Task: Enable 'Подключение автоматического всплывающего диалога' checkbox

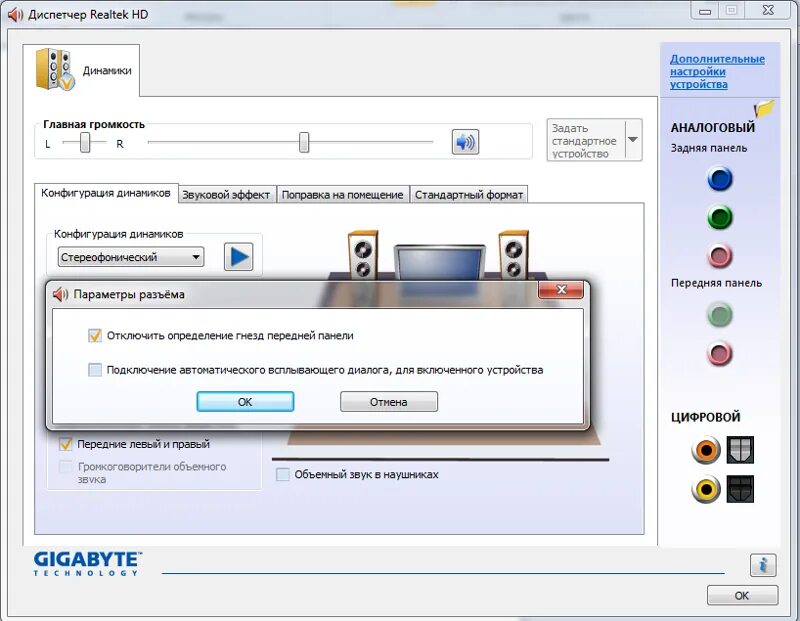Action: pos(95,369)
